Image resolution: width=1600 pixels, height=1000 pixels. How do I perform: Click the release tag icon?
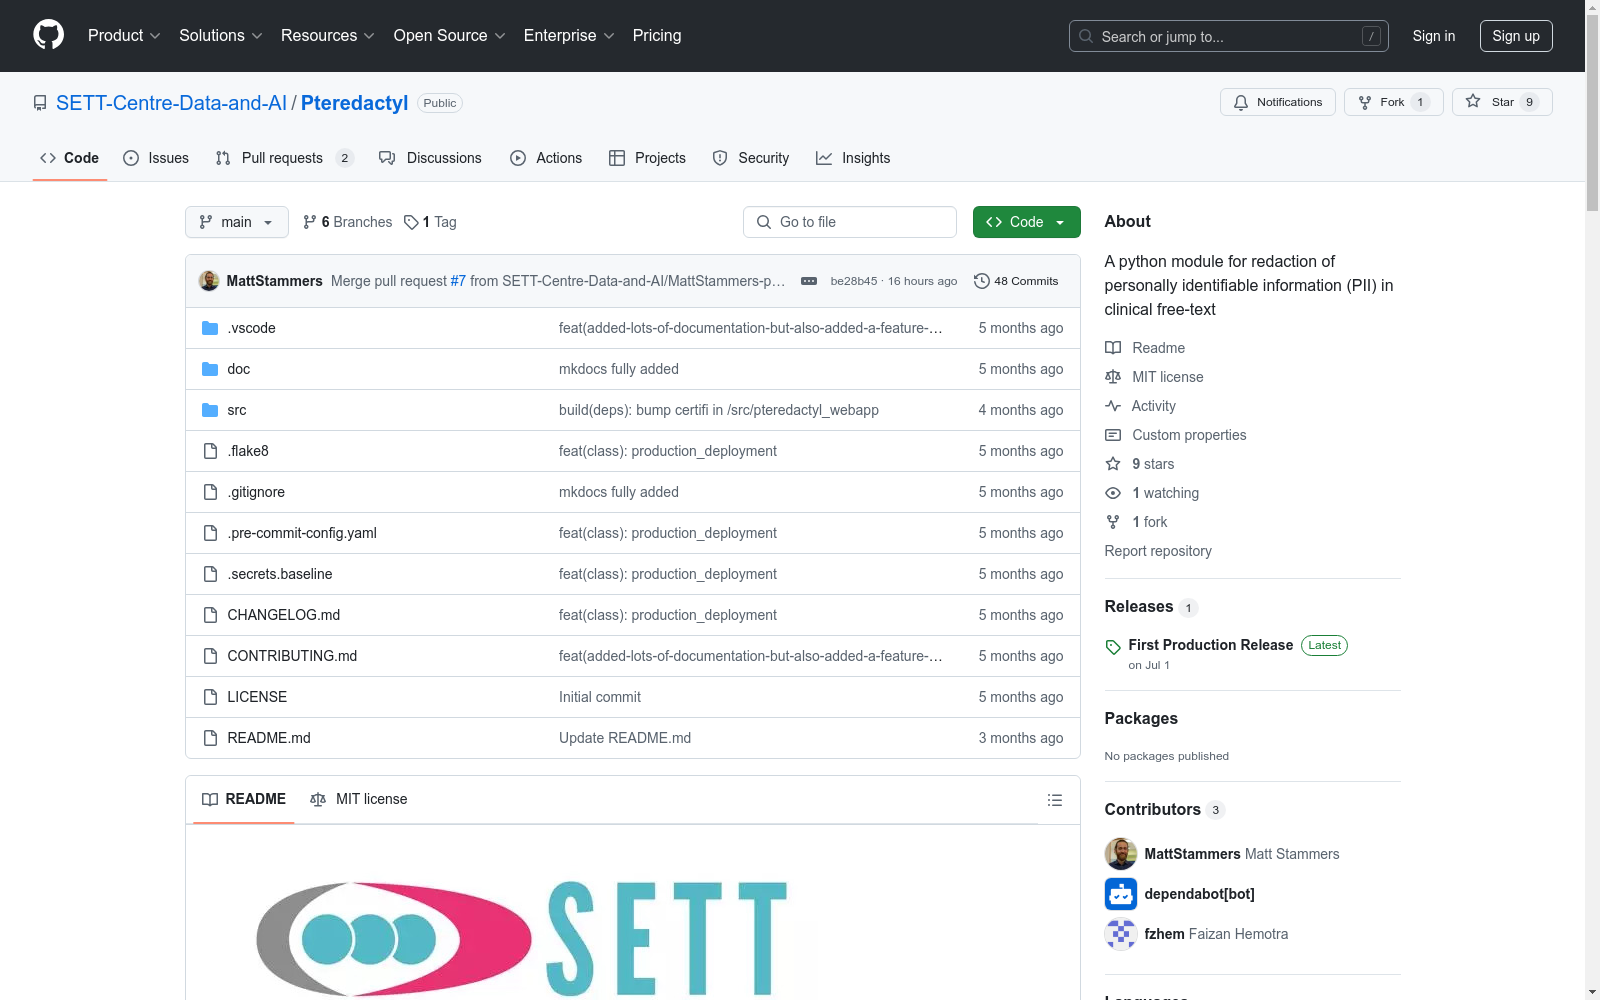(1113, 647)
